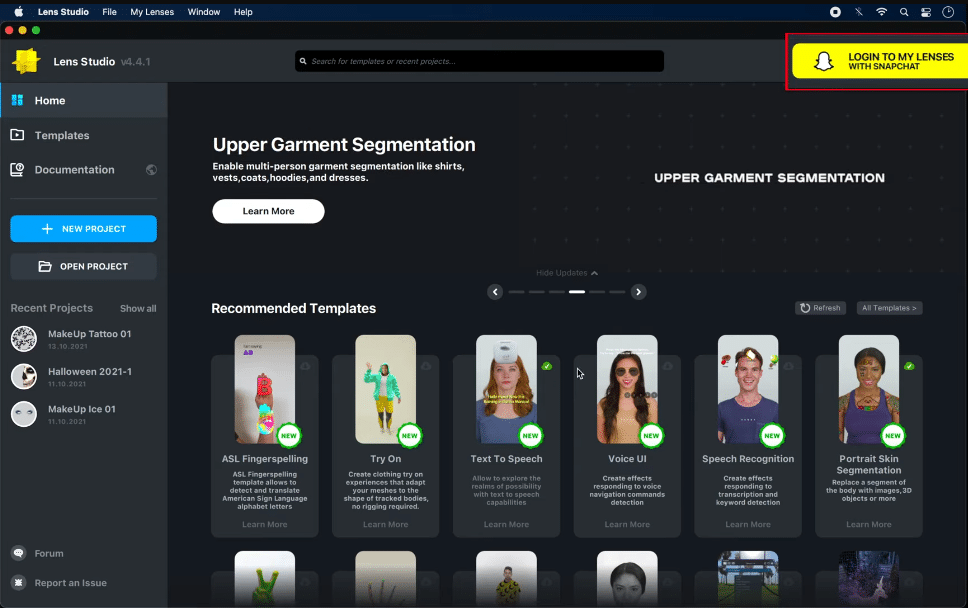Click the green check icon on Portrait Skin Segmentation
The width and height of the screenshot is (968, 610).
[909, 366]
